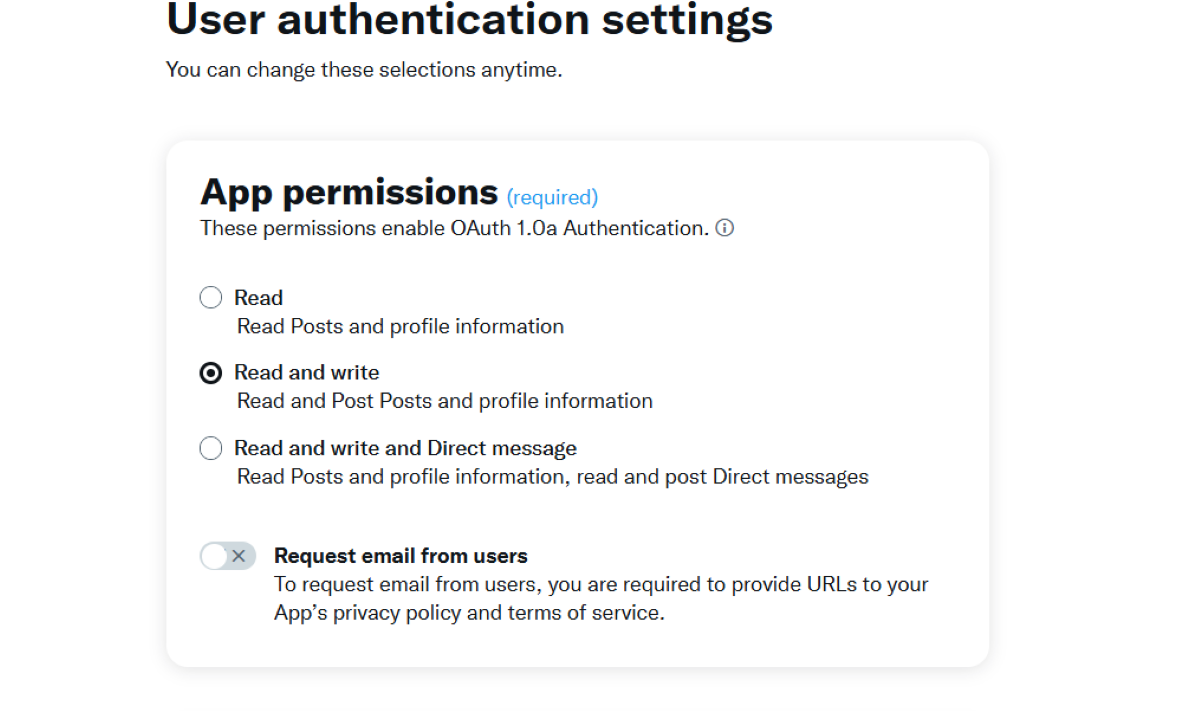Click the bold "Read" option label
Image resolution: width=1200 pixels, height=711 pixels.
click(x=258, y=298)
